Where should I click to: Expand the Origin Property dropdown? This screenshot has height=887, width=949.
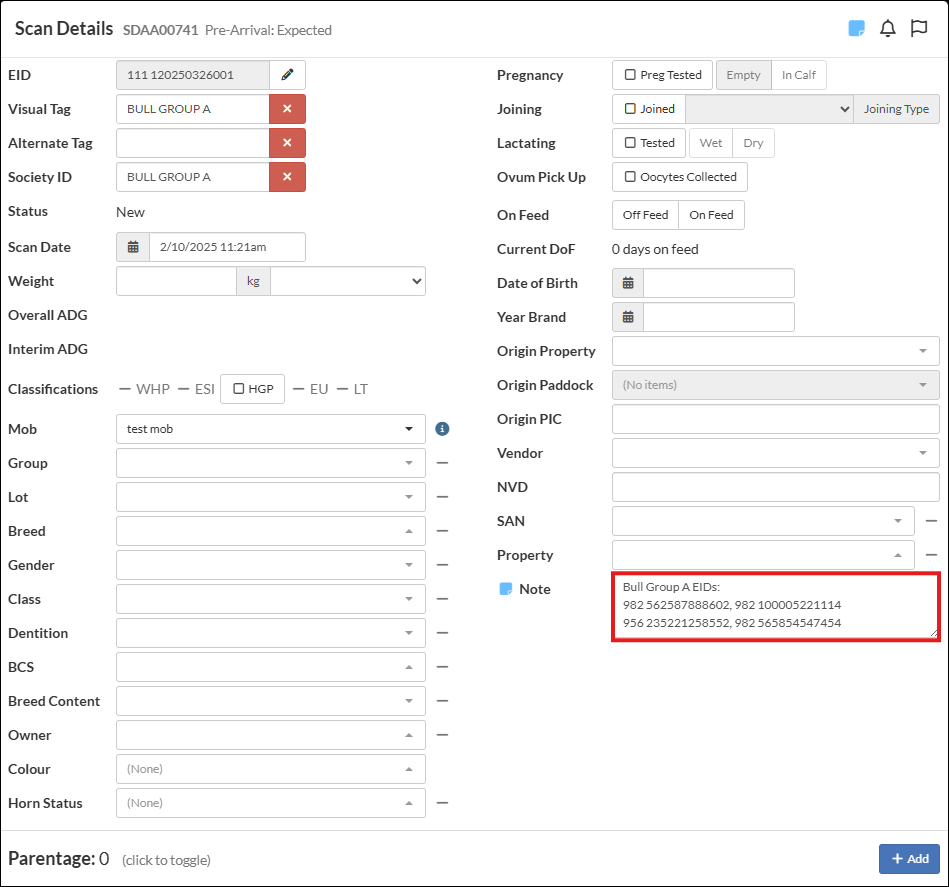pos(920,351)
